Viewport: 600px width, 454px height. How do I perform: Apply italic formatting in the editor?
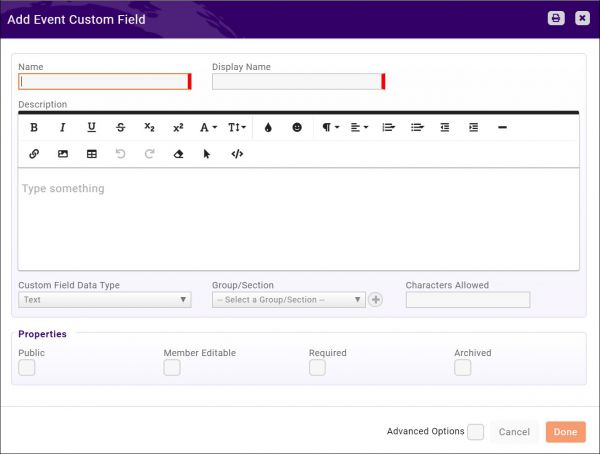click(x=62, y=128)
